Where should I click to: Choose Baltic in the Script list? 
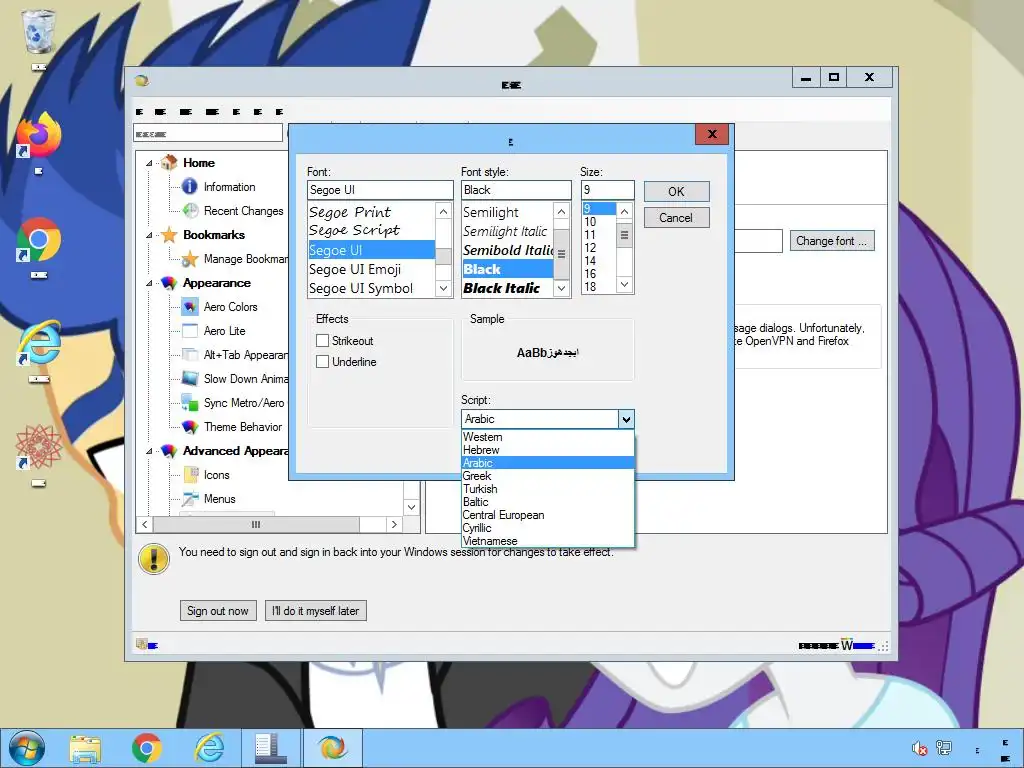click(x=548, y=502)
